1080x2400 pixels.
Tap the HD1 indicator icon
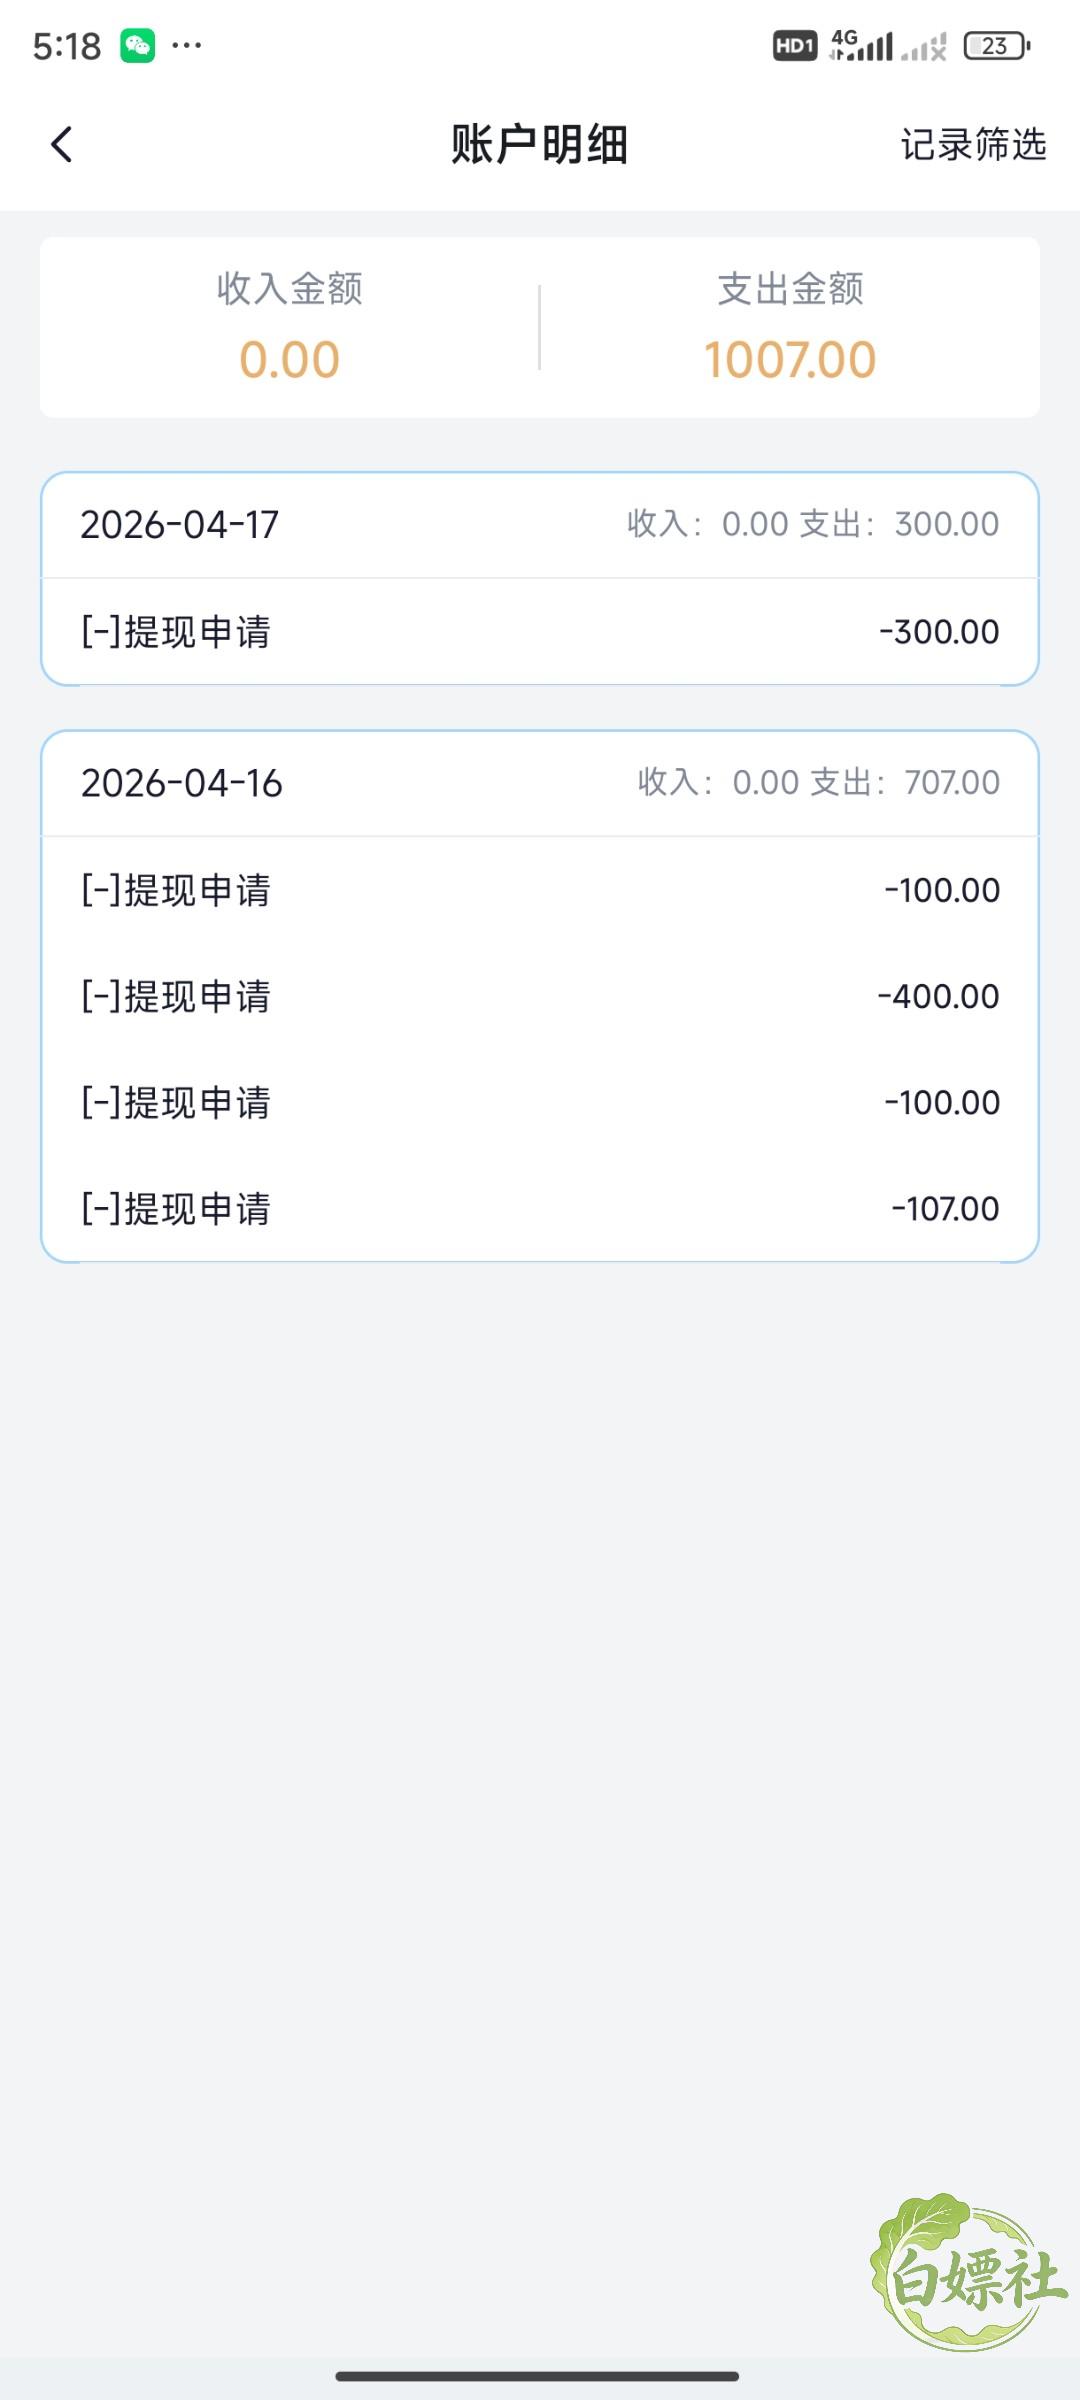coord(795,46)
